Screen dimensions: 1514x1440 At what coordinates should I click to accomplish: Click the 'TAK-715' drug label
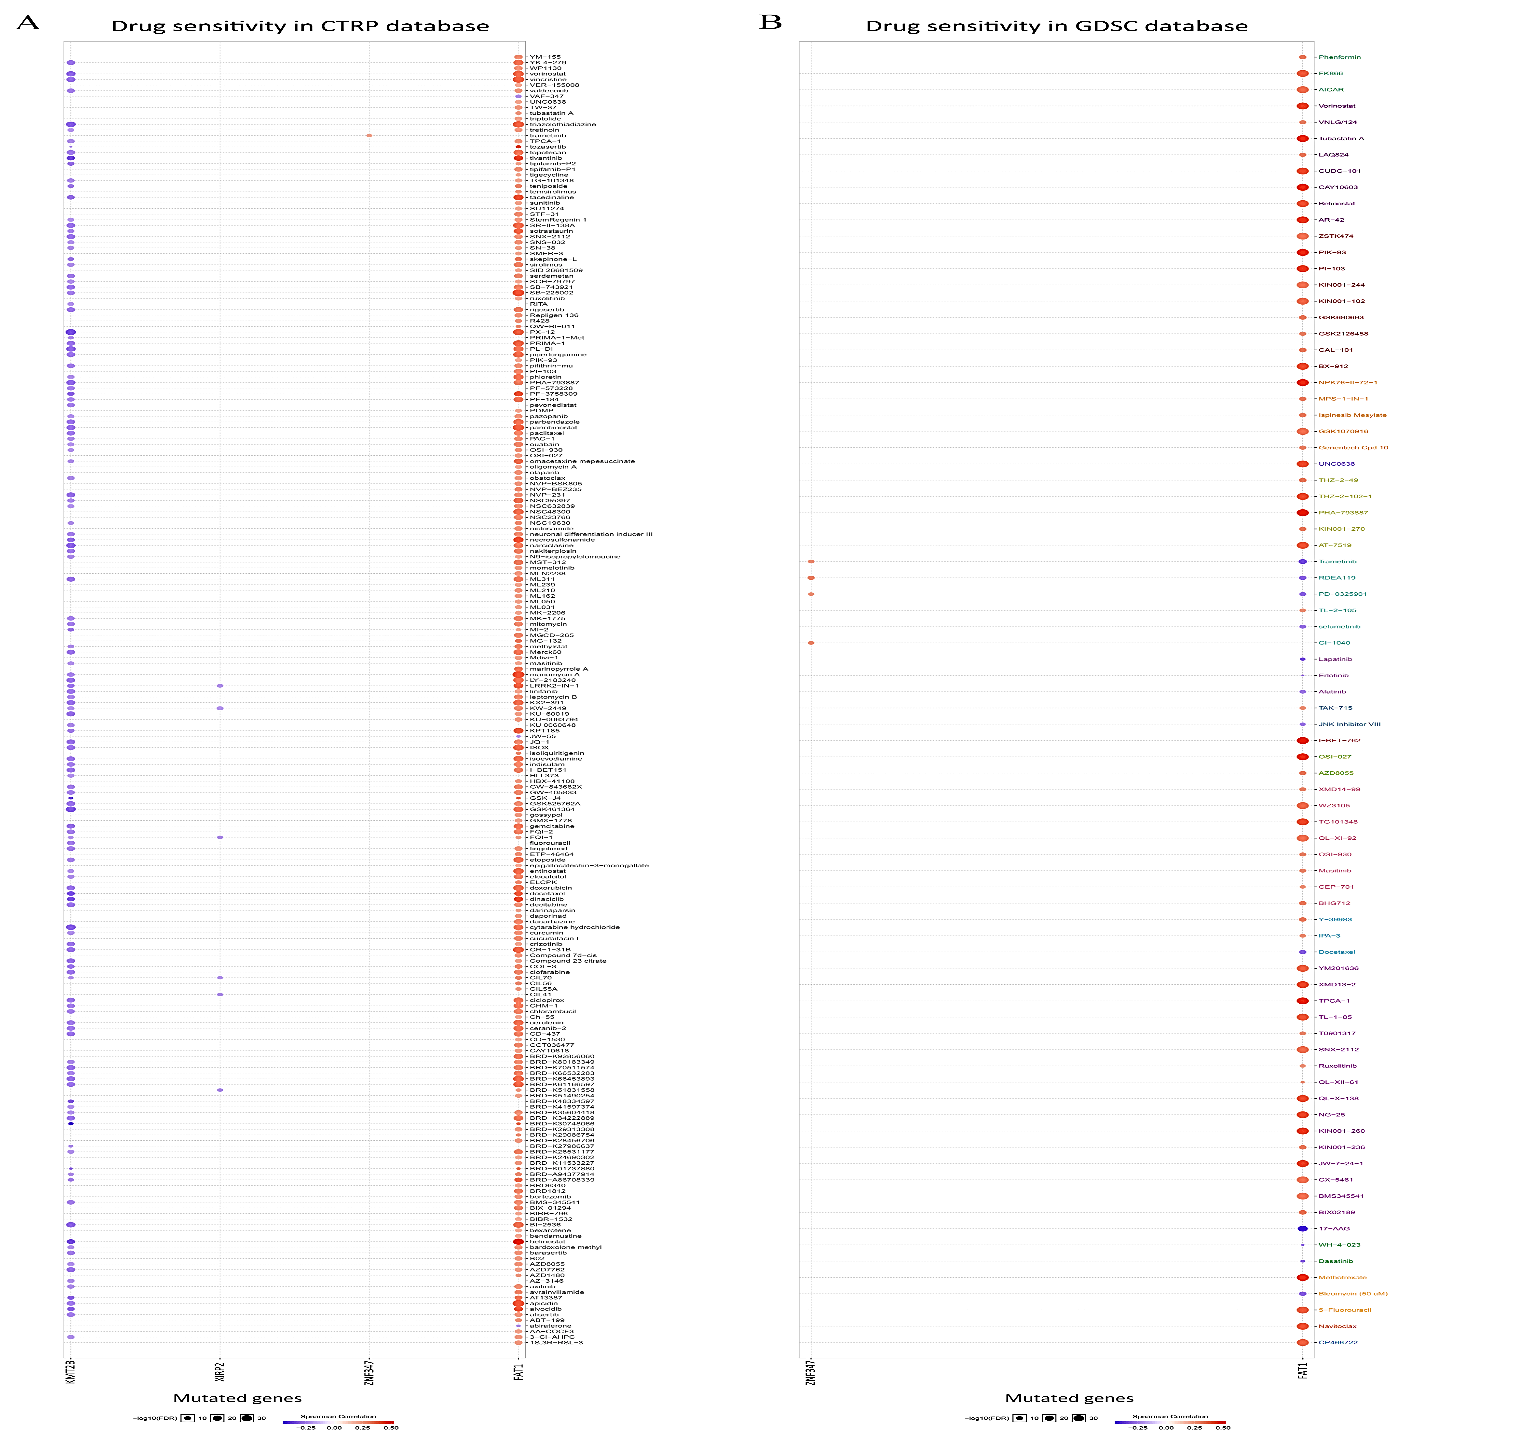coord(1335,708)
